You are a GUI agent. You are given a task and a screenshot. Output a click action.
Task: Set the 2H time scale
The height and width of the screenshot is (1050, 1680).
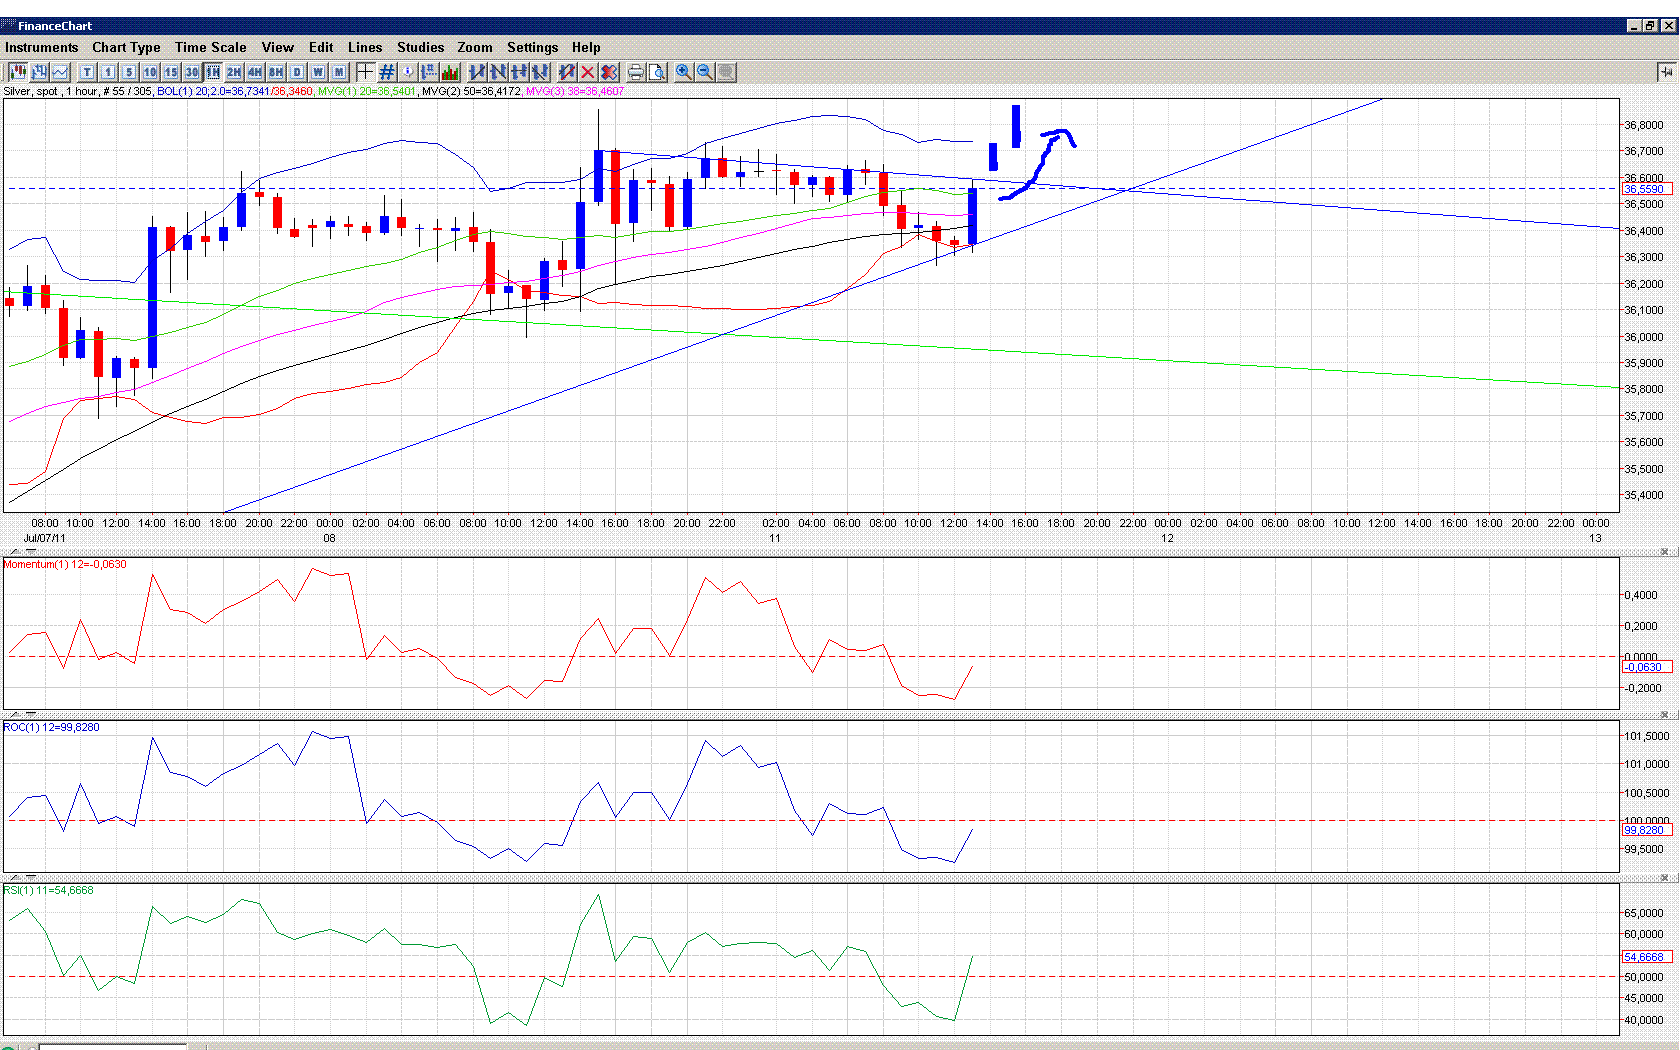point(234,72)
